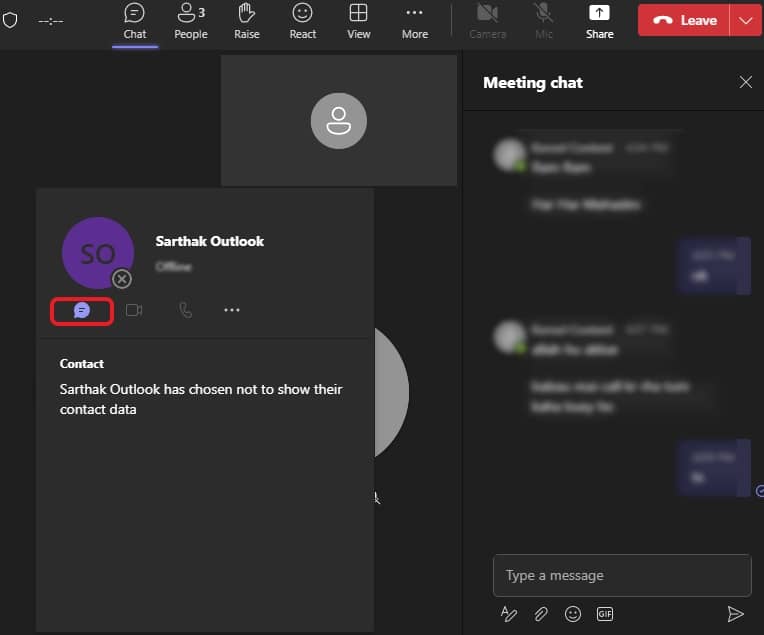Click the SO profile avatar

click(x=98, y=253)
